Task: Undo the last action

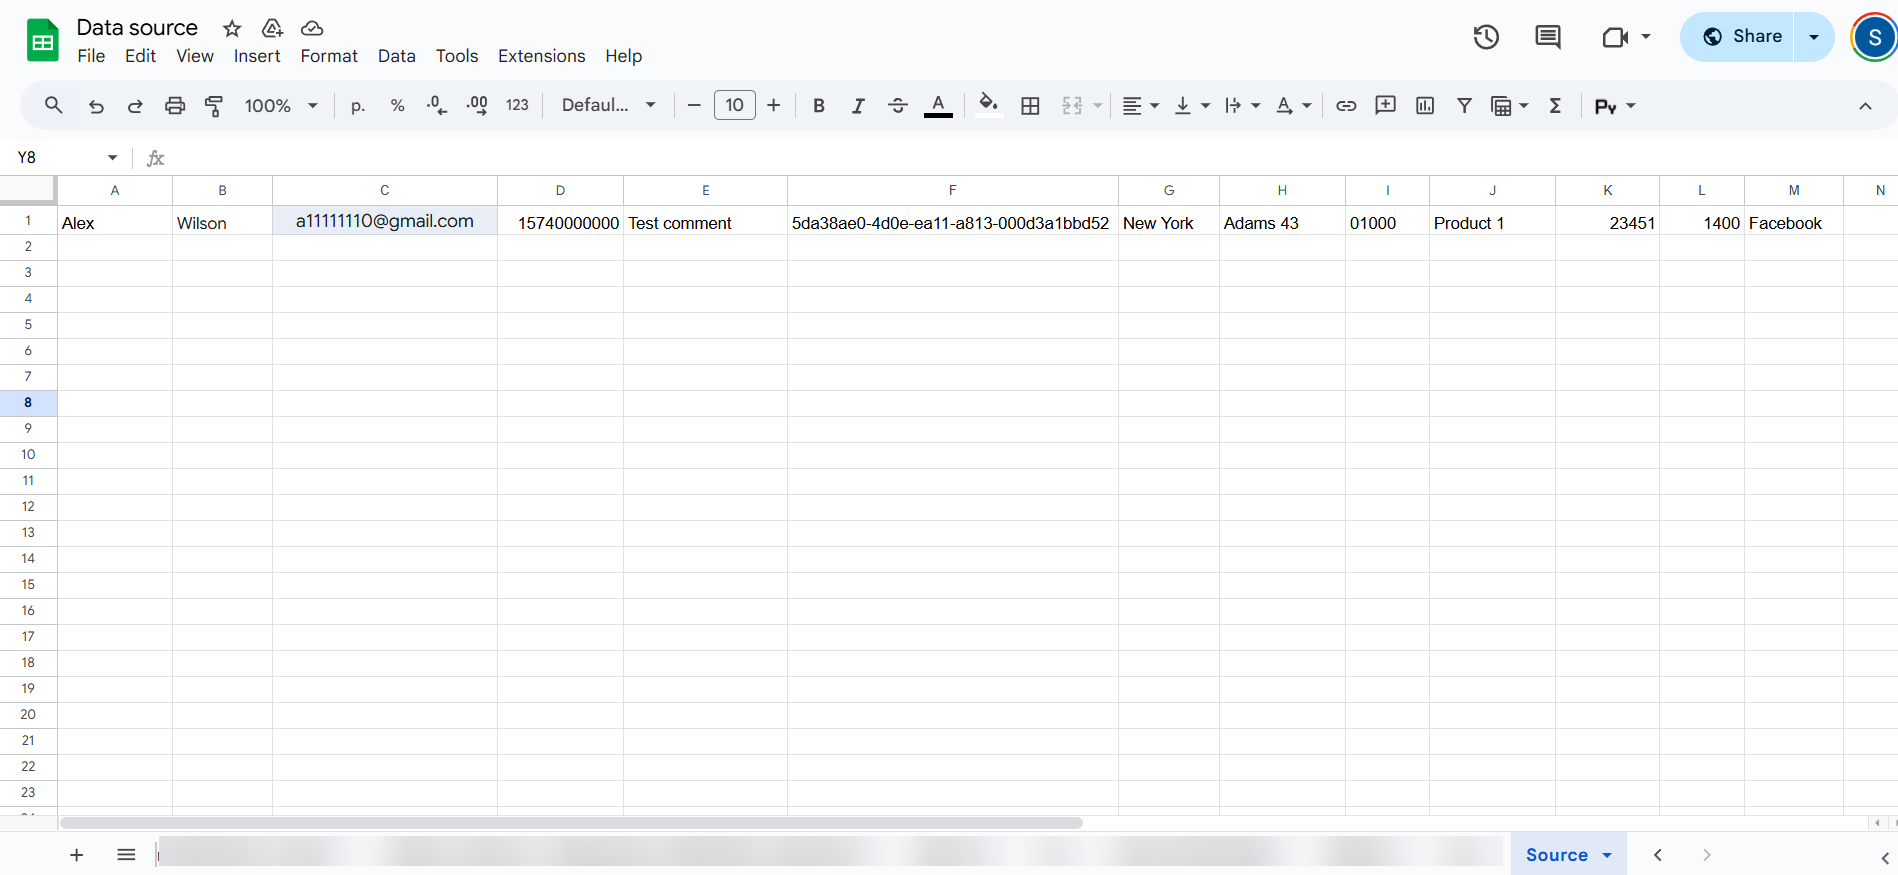Action: click(x=96, y=106)
